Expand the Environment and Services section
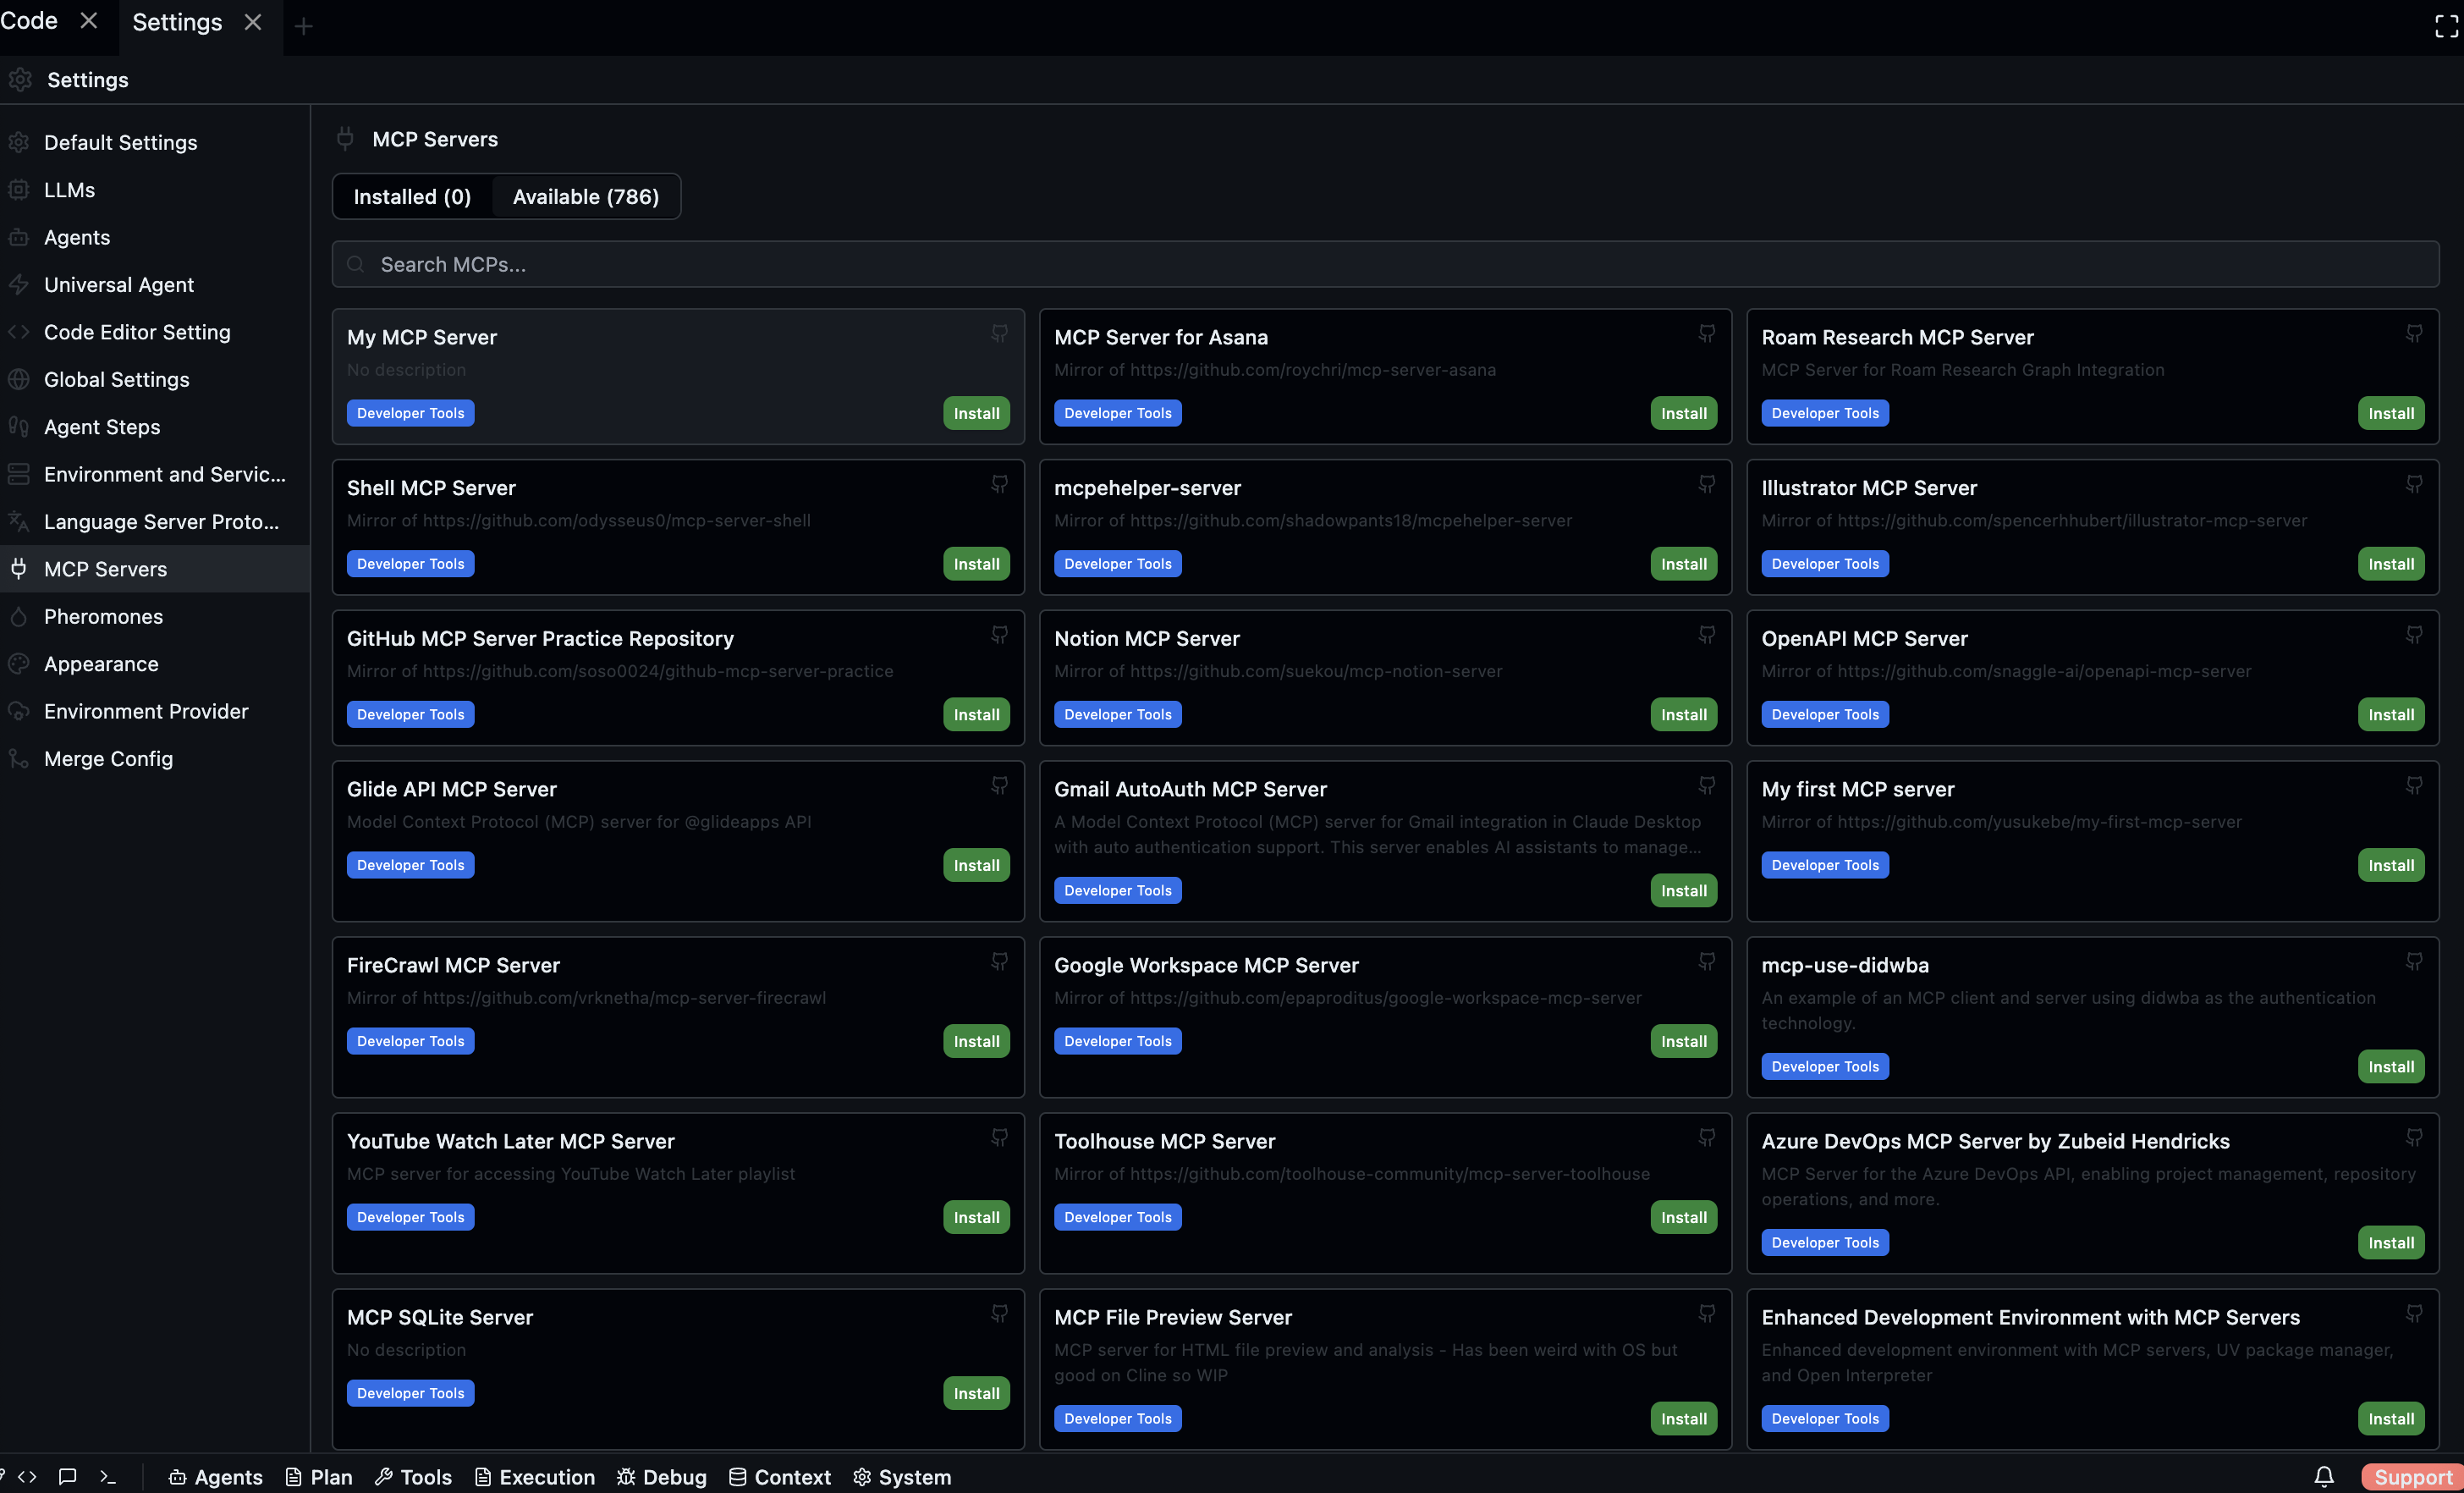Image resolution: width=2464 pixels, height=1493 pixels. tap(20, 474)
